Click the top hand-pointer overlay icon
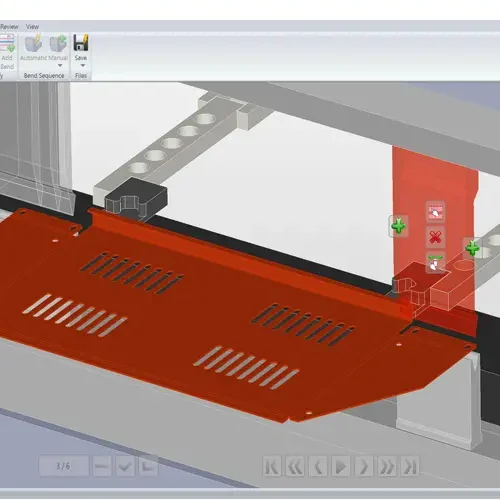The width and height of the screenshot is (500, 500). click(435, 212)
